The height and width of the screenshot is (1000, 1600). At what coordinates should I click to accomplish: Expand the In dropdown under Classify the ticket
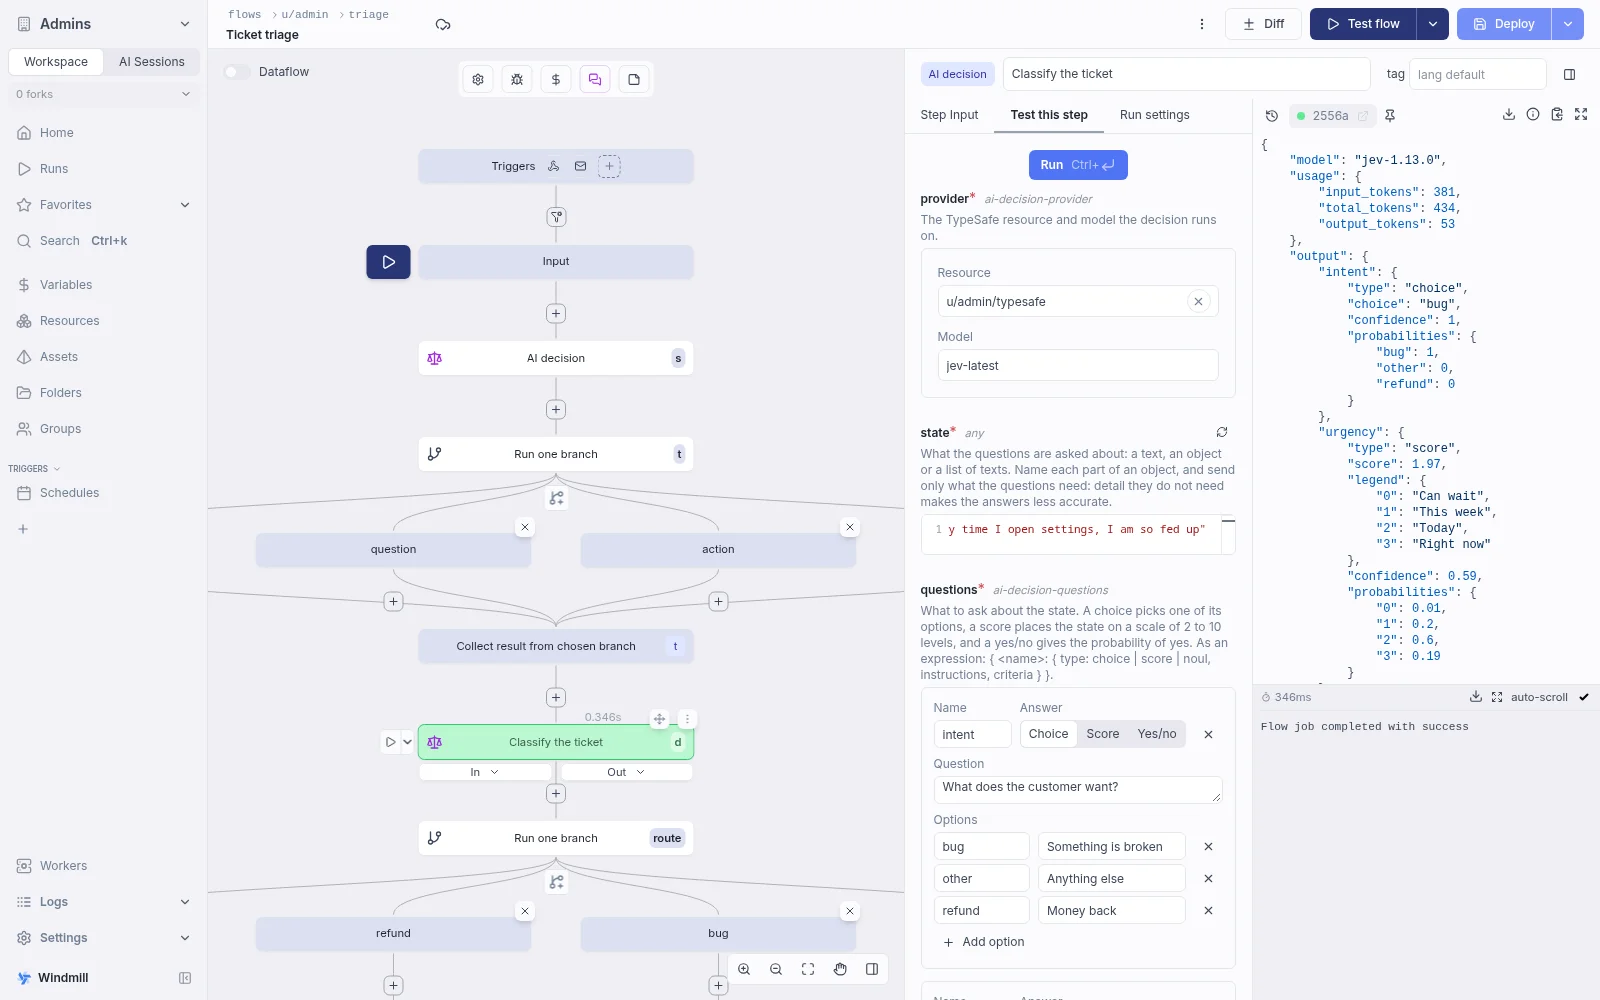tap(485, 772)
